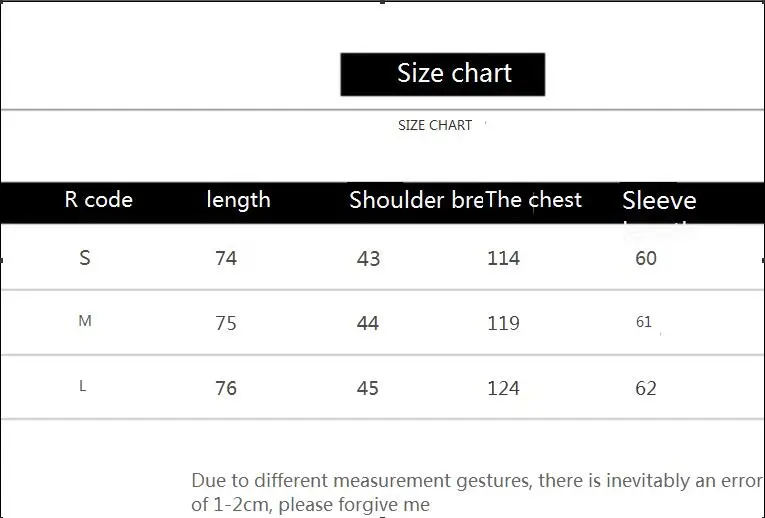Screen dimensions: 765x518
Task: Select the size L row label
Action: 82,386
